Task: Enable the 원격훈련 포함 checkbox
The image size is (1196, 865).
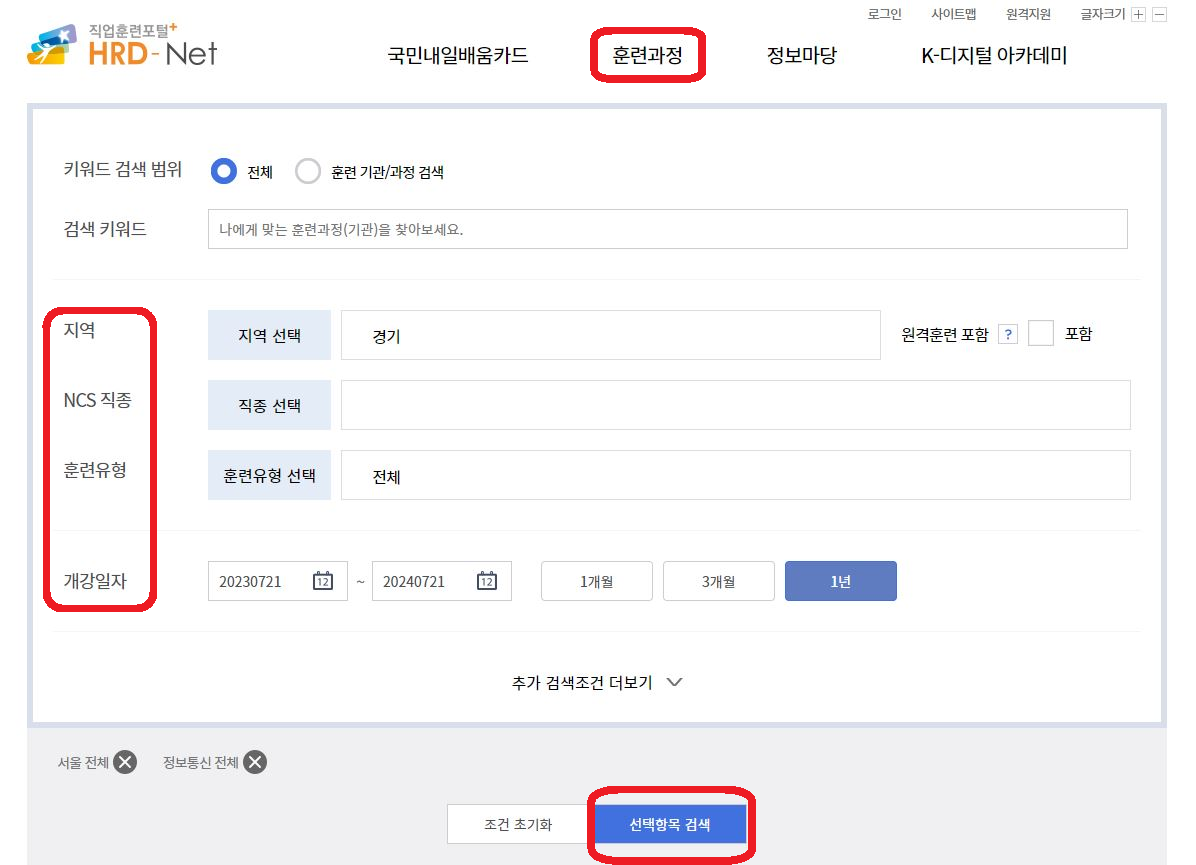Action: point(1040,334)
